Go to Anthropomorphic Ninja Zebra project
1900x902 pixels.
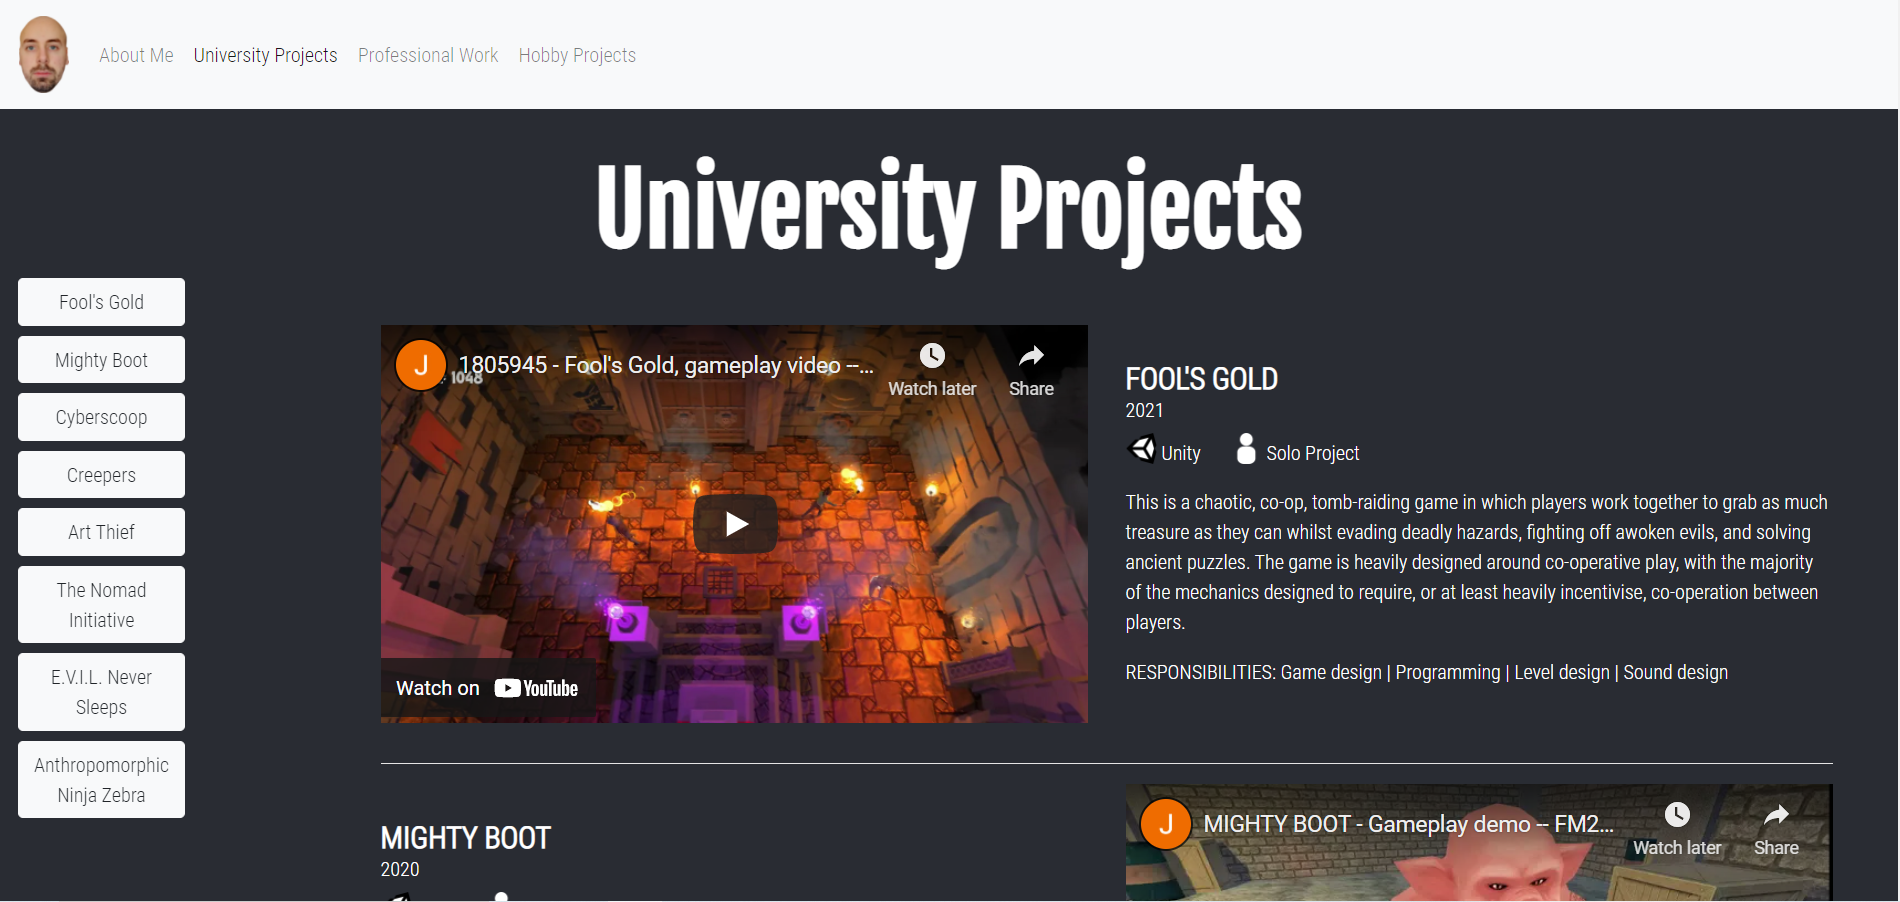[101, 780]
